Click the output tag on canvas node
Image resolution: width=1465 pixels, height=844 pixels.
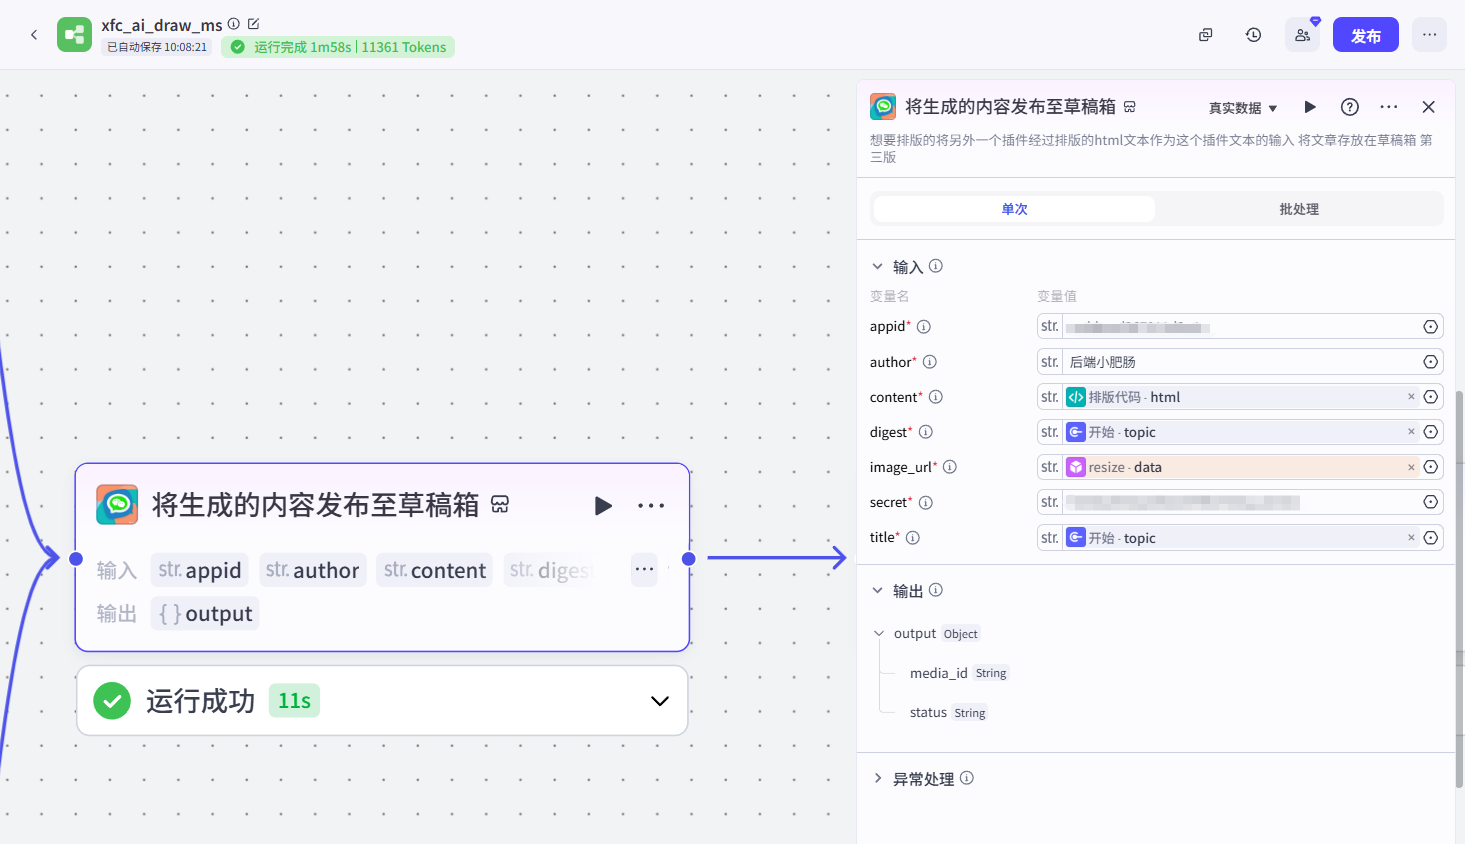[205, 613]
